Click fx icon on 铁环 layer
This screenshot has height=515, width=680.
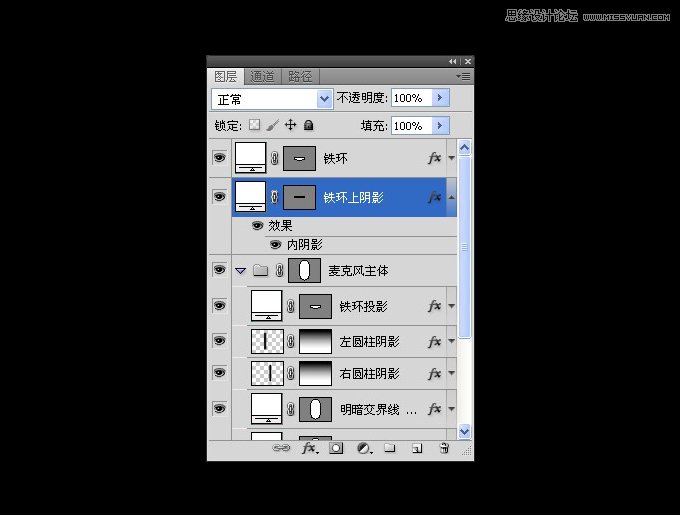pos(435,158)
